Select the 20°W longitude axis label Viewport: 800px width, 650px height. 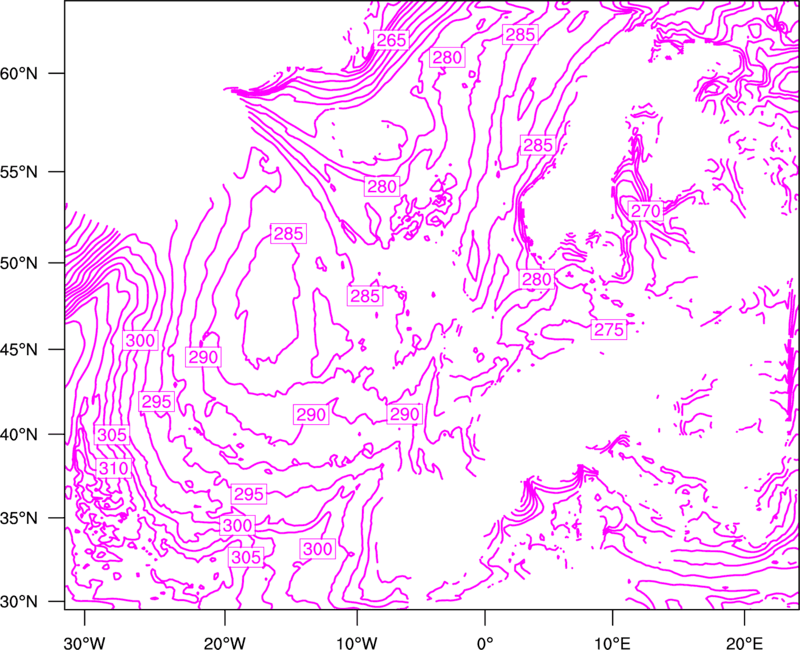(225, 643)
